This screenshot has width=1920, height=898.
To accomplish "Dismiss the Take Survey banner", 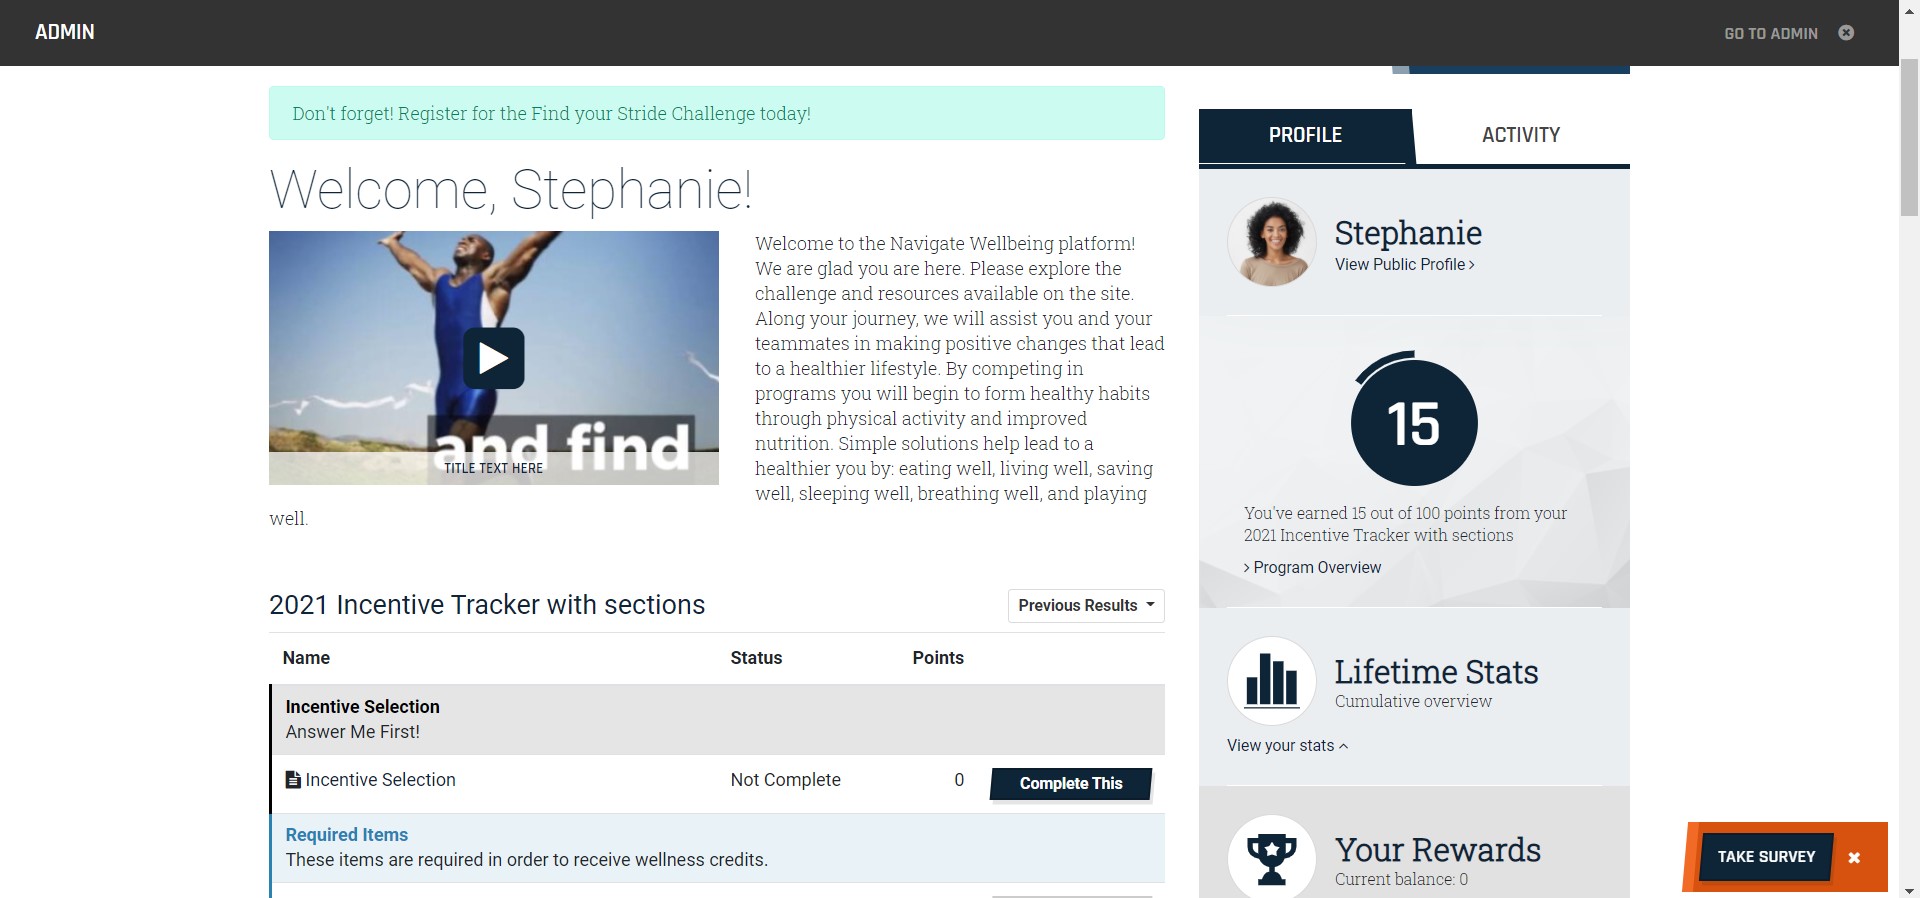I will point(1854,857).
